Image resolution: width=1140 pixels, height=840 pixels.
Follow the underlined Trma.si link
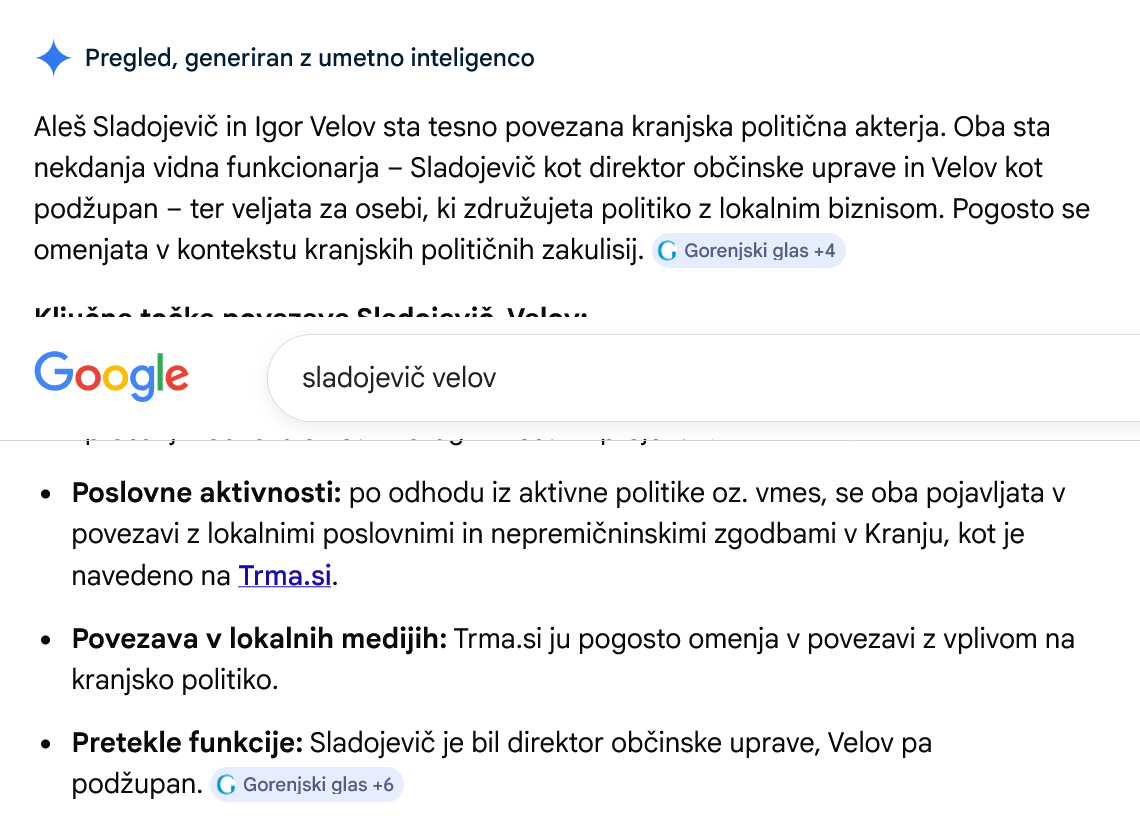click(284, 576)
